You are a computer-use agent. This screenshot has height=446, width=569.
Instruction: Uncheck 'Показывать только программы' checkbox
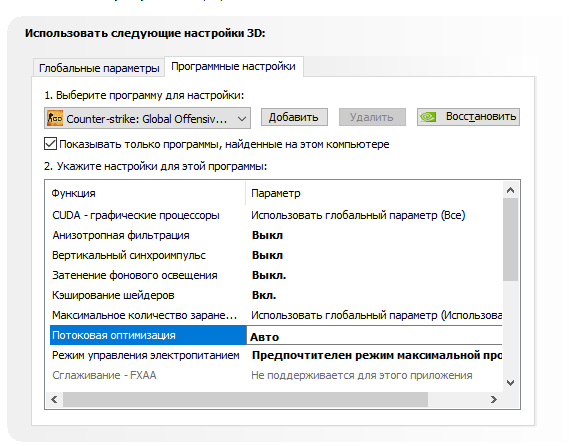[50, 144]
